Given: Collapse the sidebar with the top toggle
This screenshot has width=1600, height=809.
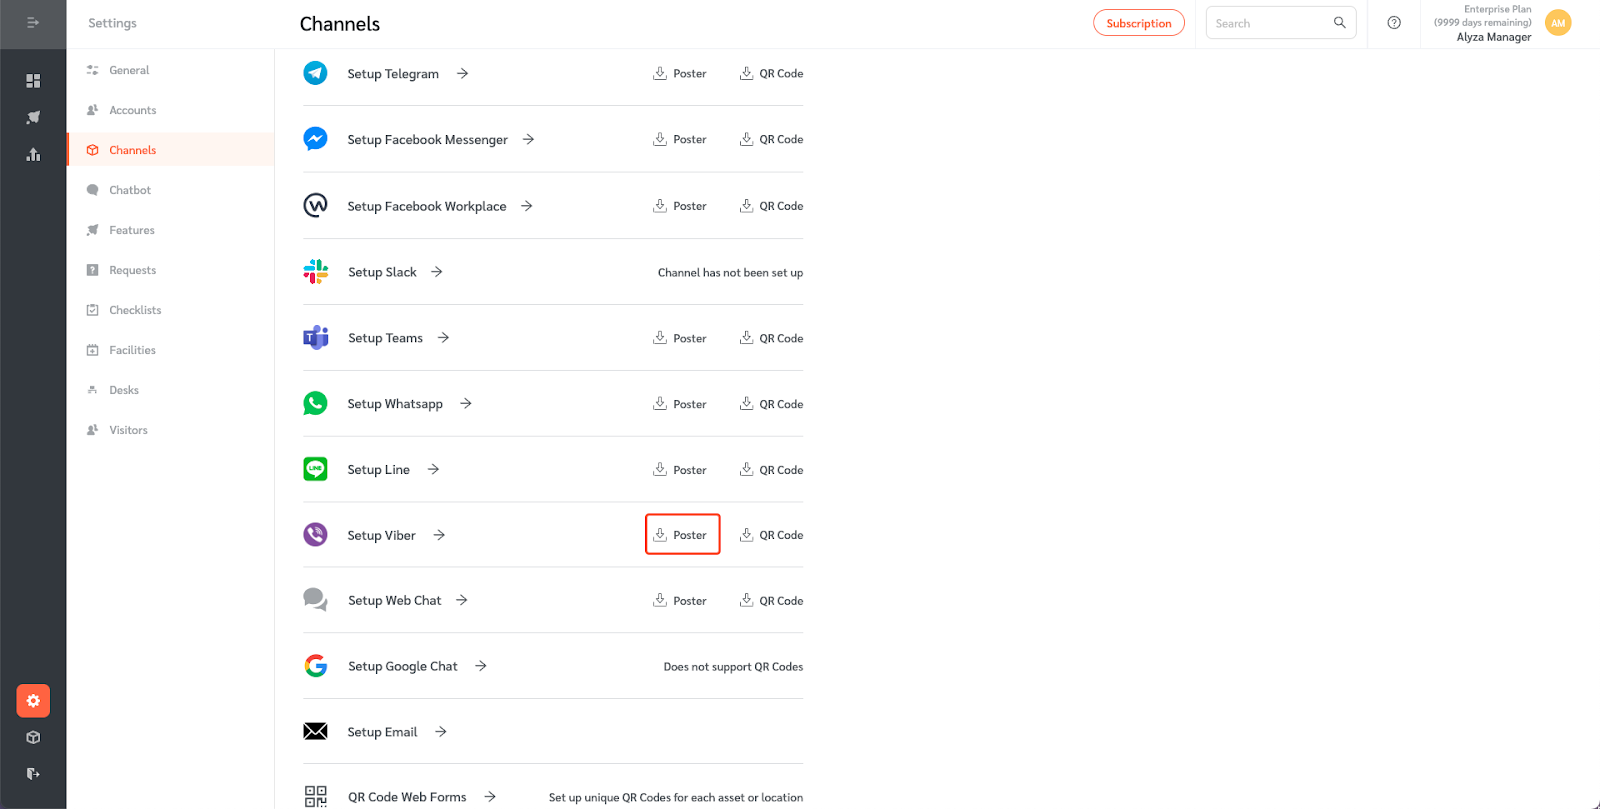Looking at the screenshot, I should coord(33,22).
